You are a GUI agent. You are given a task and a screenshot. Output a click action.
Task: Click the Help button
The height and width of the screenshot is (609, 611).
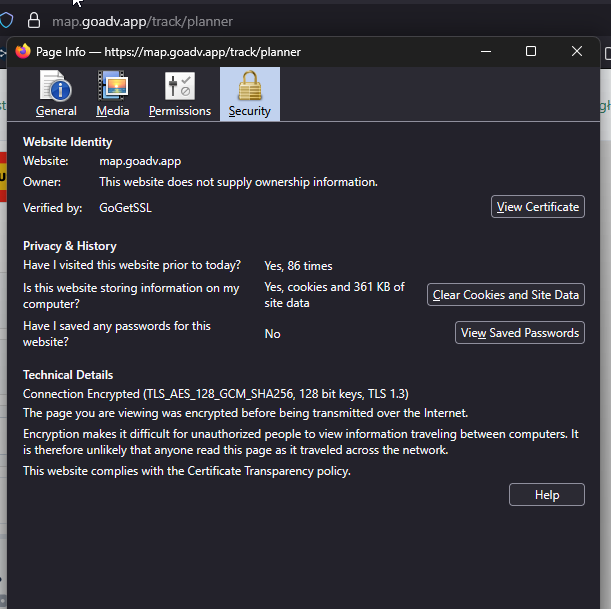tap(546, 495)
